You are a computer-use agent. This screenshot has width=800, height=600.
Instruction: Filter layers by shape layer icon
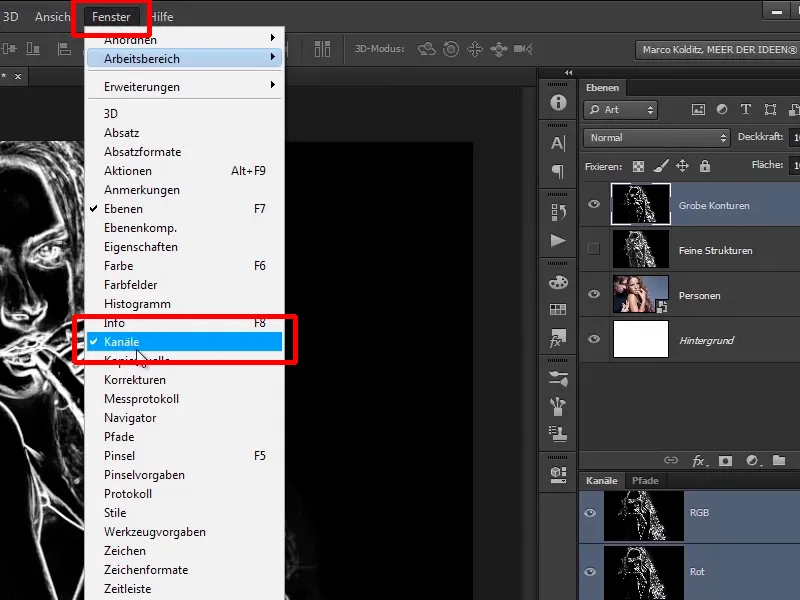(770, 110)
